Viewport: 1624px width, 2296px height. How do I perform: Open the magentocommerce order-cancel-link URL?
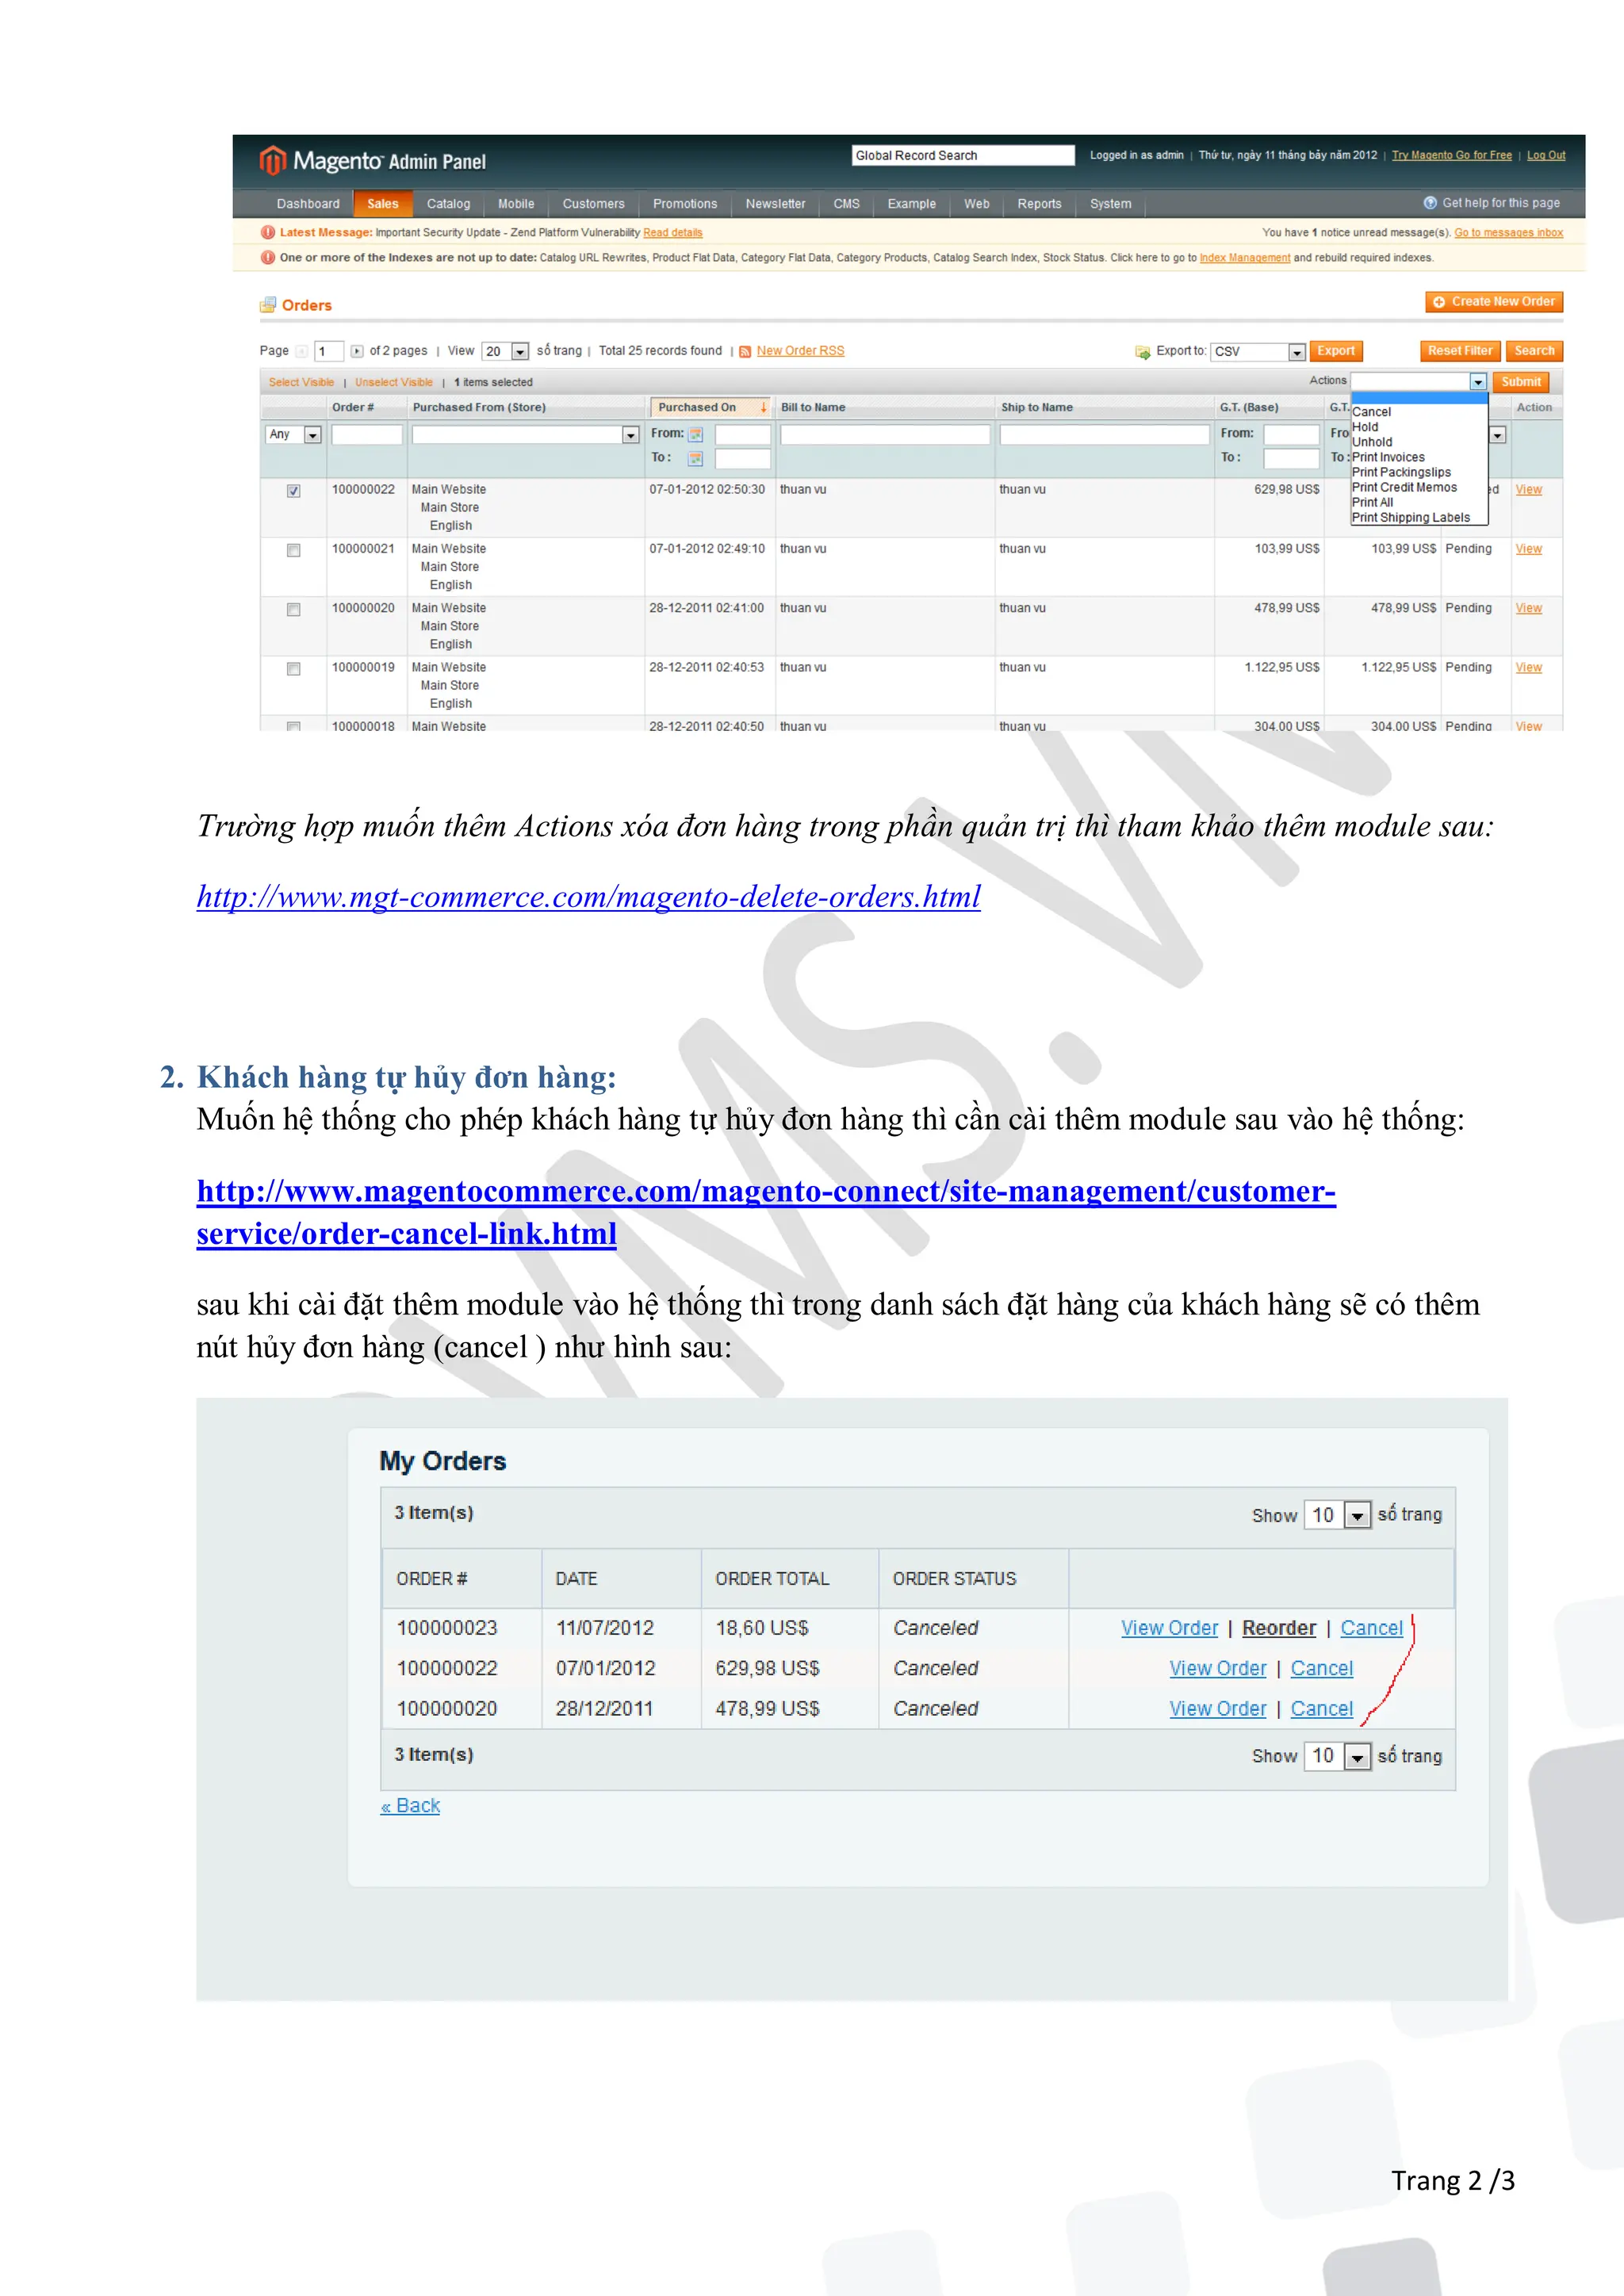(766, 1213)
